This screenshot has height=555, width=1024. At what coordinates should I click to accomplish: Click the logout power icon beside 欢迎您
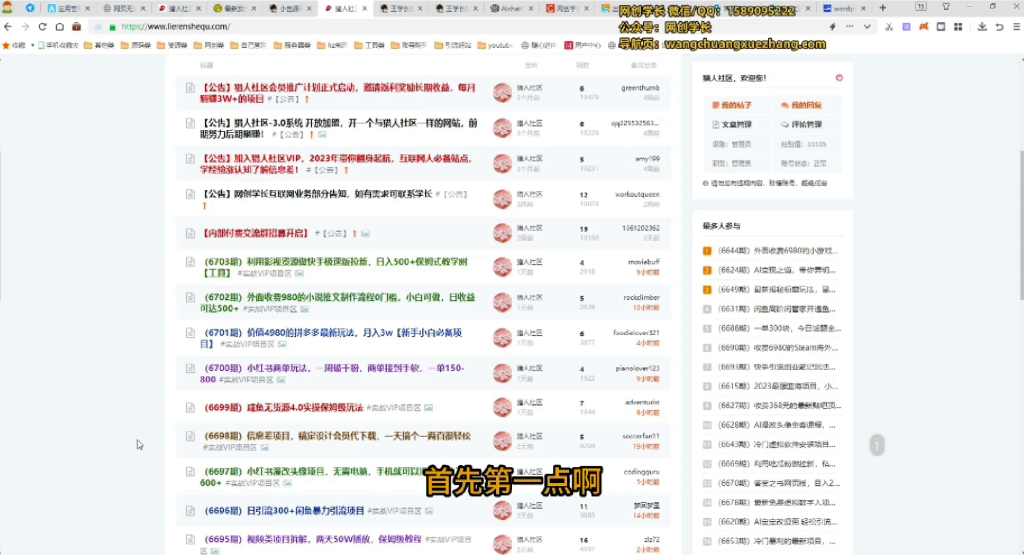839,78
